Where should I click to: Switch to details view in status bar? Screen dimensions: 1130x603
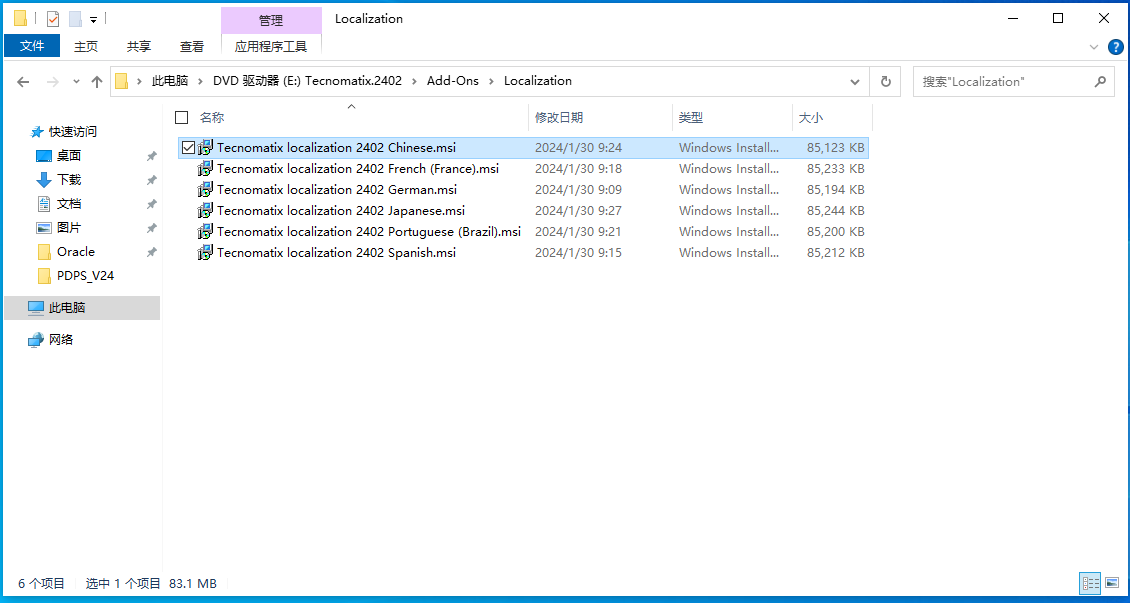point(1090,583)
